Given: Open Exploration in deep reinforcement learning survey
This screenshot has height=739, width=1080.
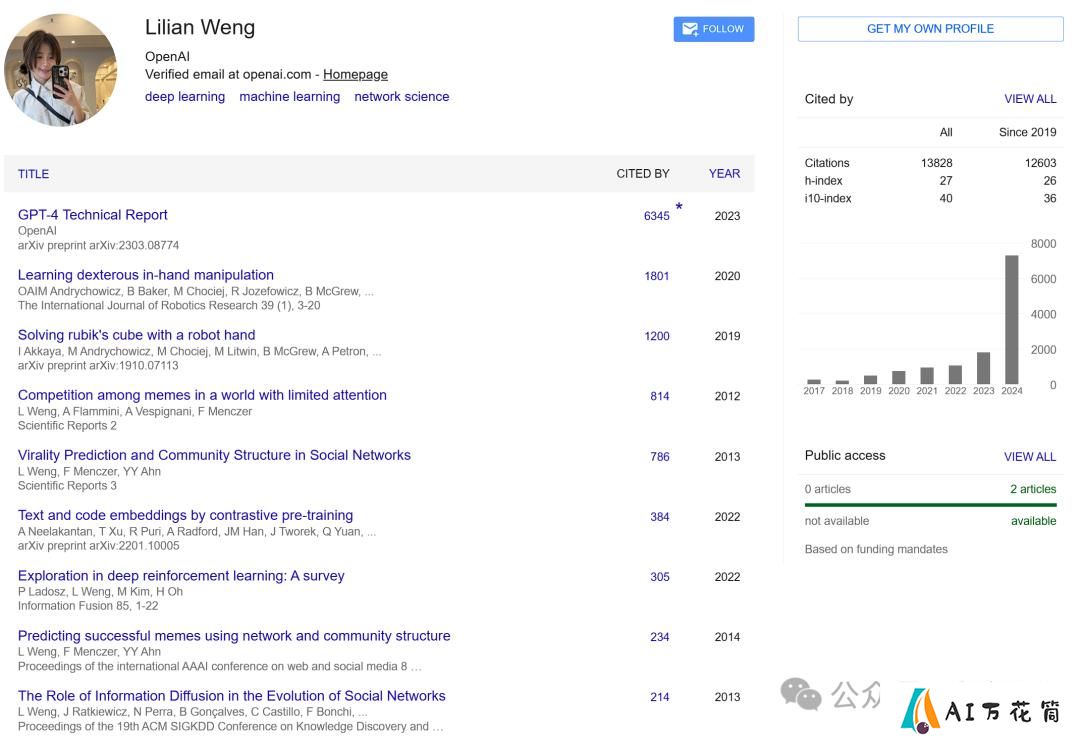Looking at the screenshot, I should click(181, 576).
